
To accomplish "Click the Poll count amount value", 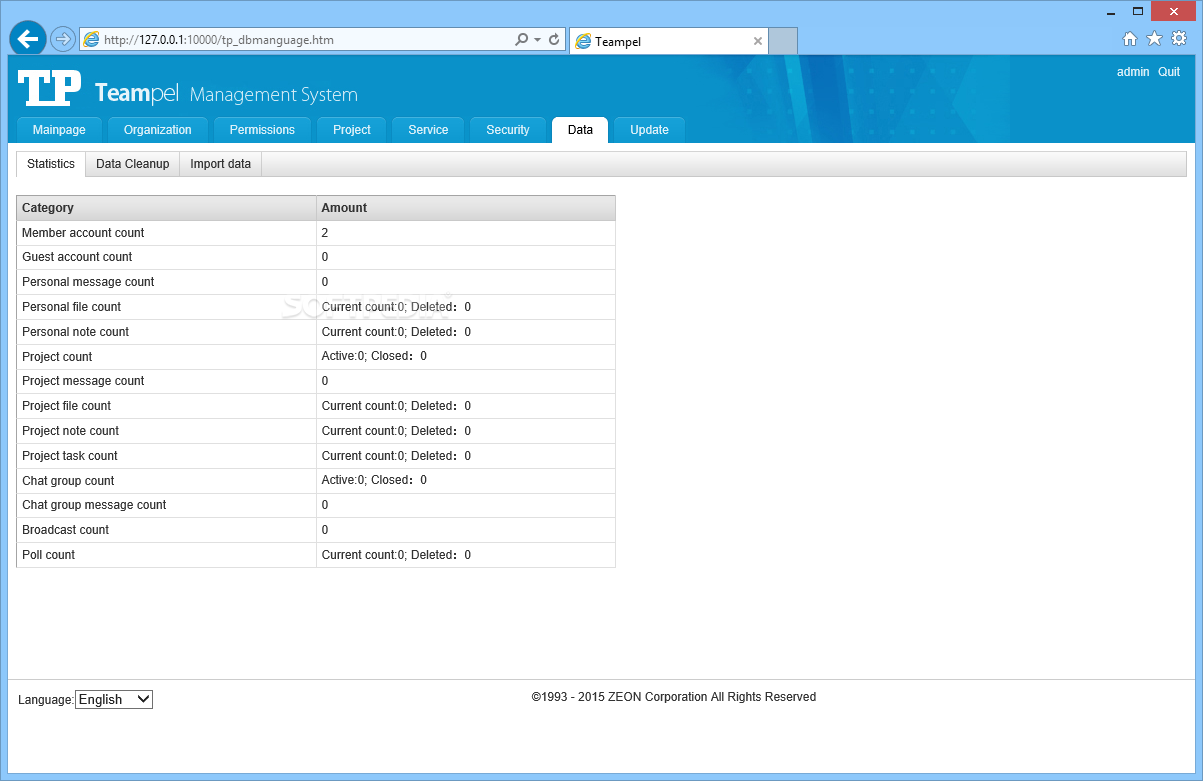I will tap(396, 555).
